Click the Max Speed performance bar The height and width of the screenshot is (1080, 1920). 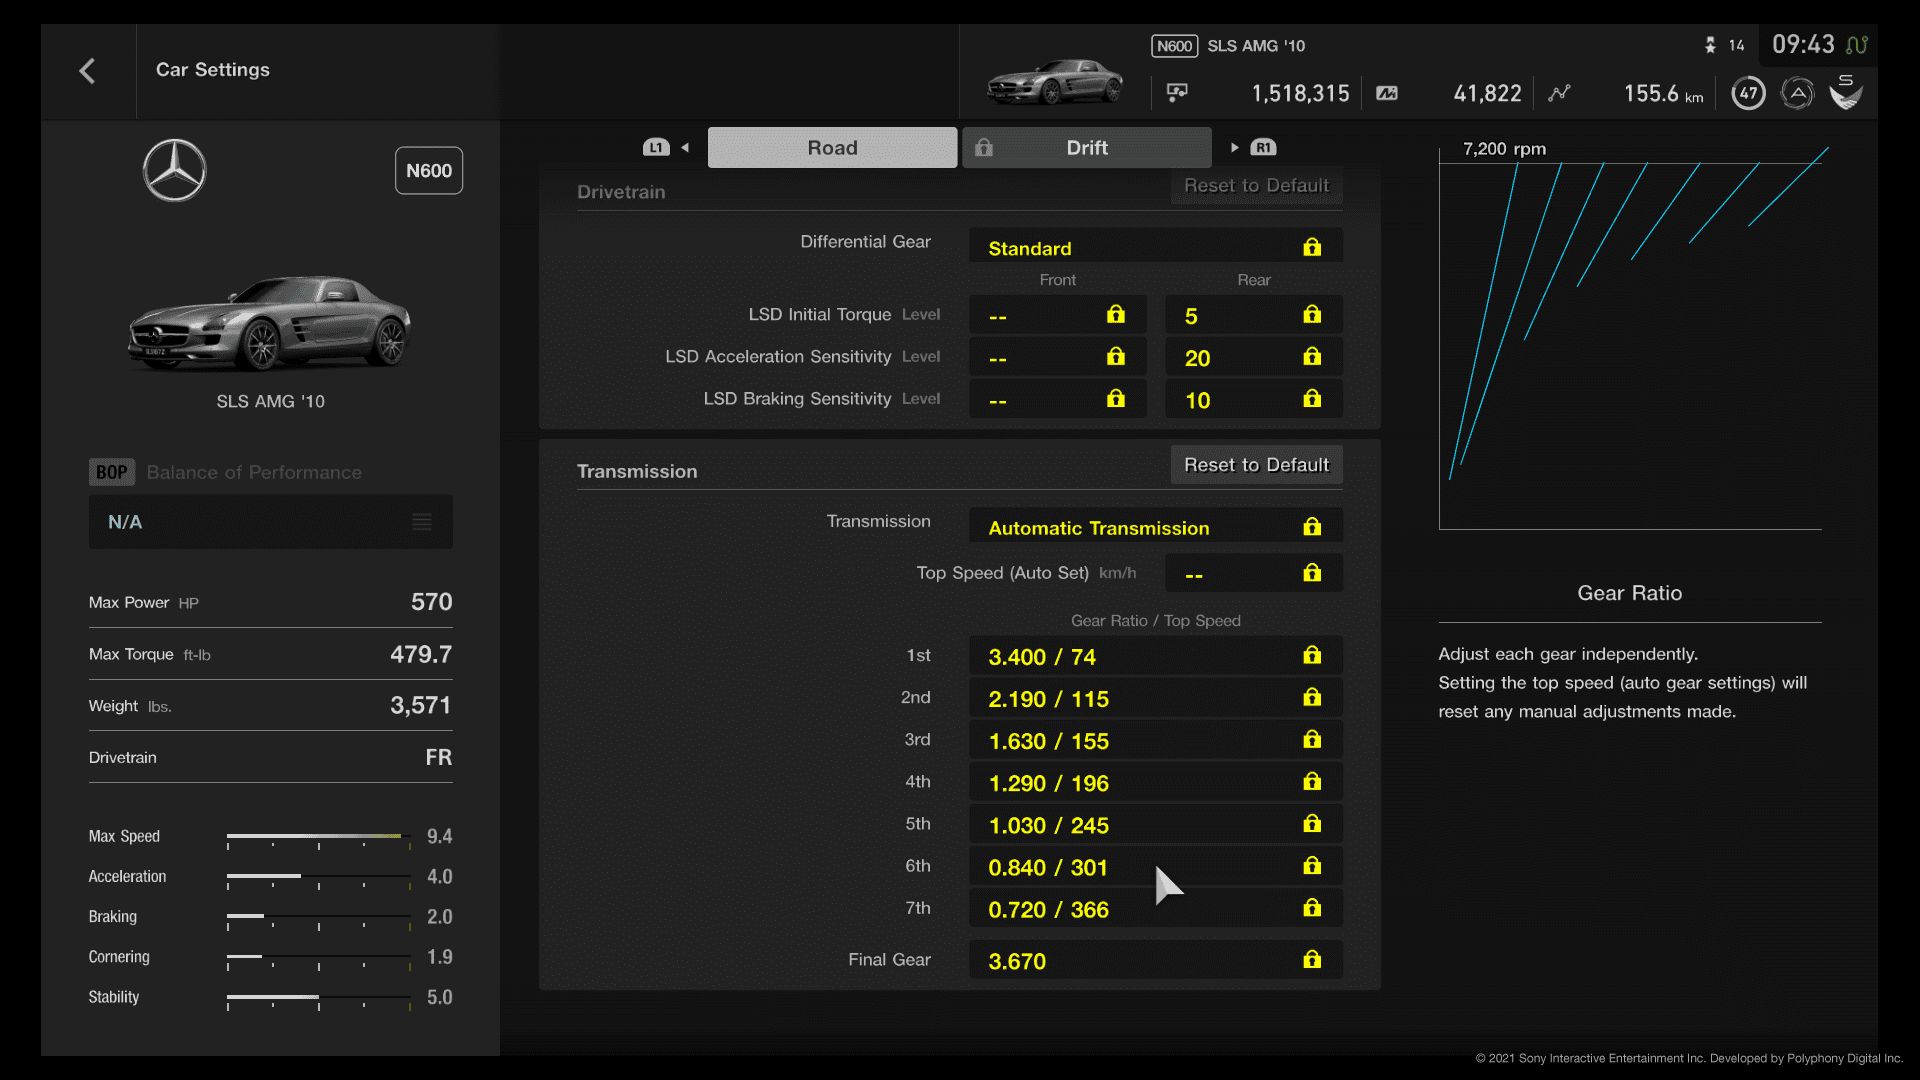(x=318, y=837)
